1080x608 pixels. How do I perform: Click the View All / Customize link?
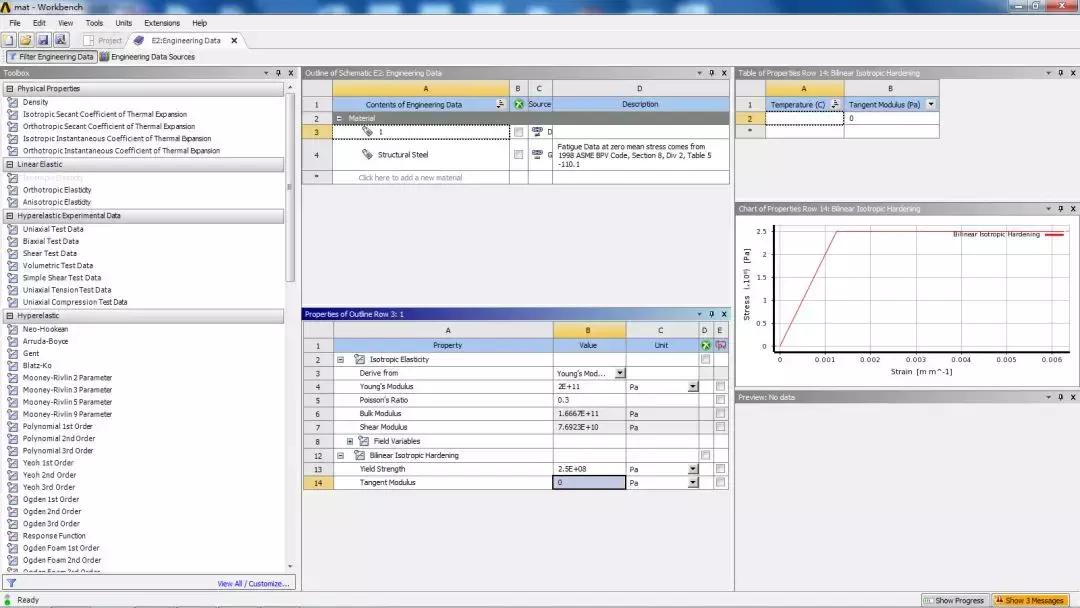click(x=253, y=584)
